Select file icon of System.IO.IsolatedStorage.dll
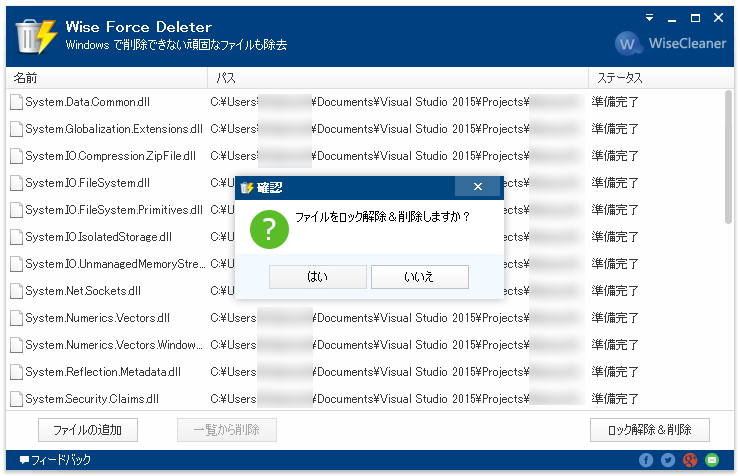This screenshot has height=476, width=740. 17,237
